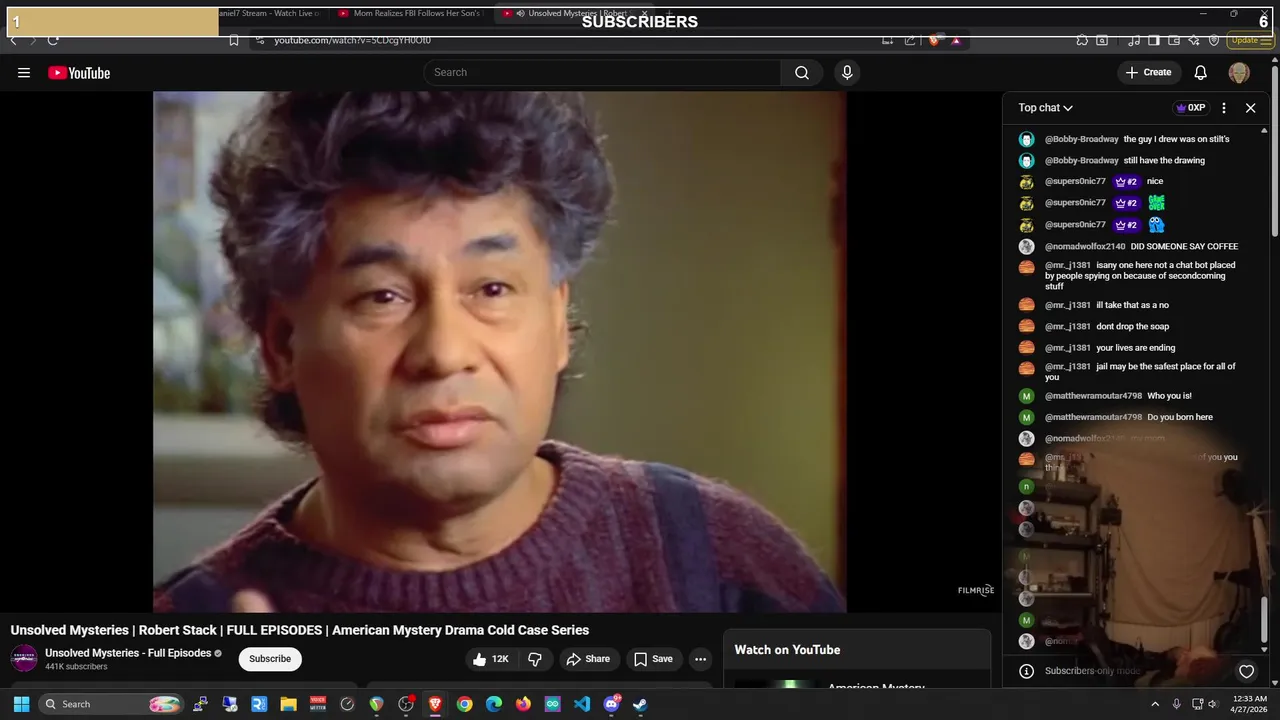Image resolution: width=1280 pixels, height=720 pixels.
Task: Open the volume control in system tray
Action: coord(1214,704)
